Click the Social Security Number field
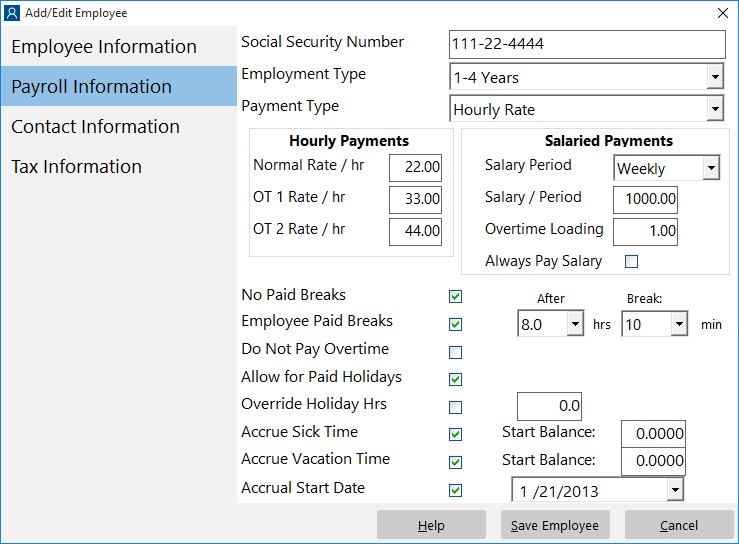The width and height of the screenshot is (739, 544). coord(587,44)
